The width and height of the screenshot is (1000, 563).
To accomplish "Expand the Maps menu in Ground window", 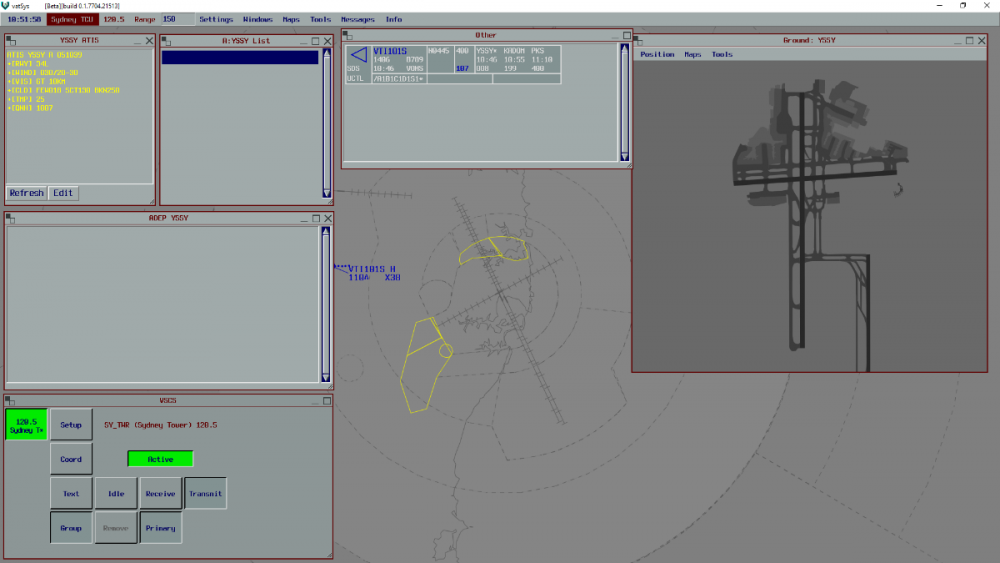I will click(692, 54).
